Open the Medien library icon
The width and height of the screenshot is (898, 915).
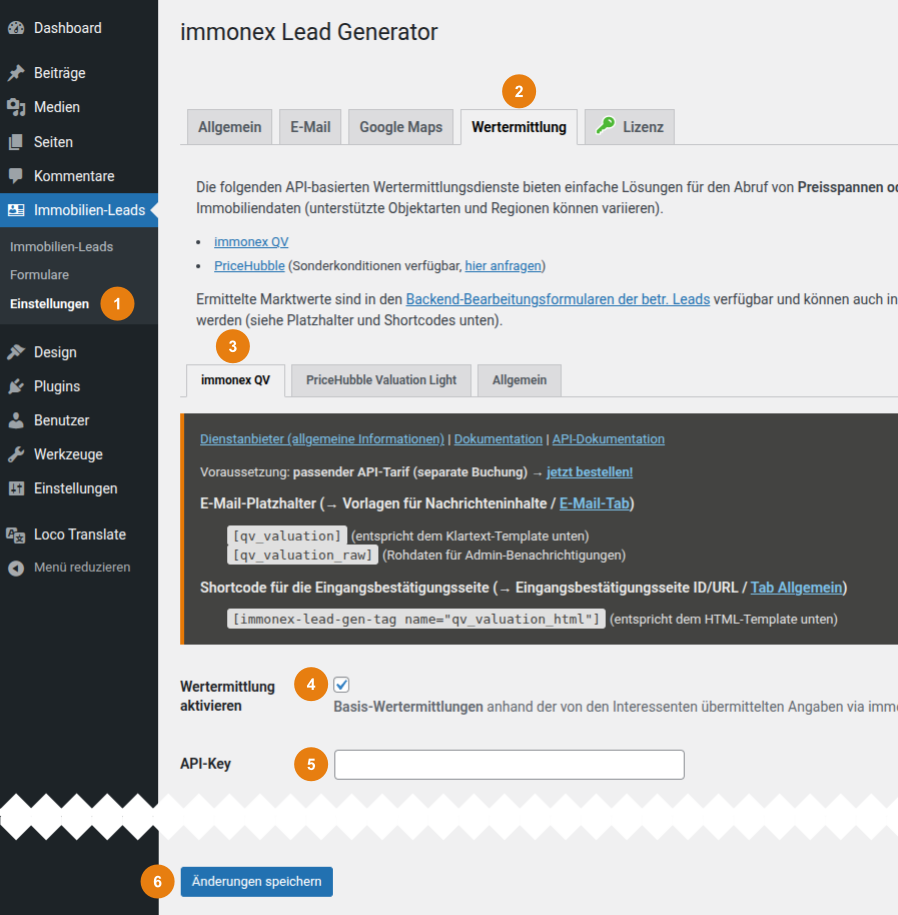16,107
